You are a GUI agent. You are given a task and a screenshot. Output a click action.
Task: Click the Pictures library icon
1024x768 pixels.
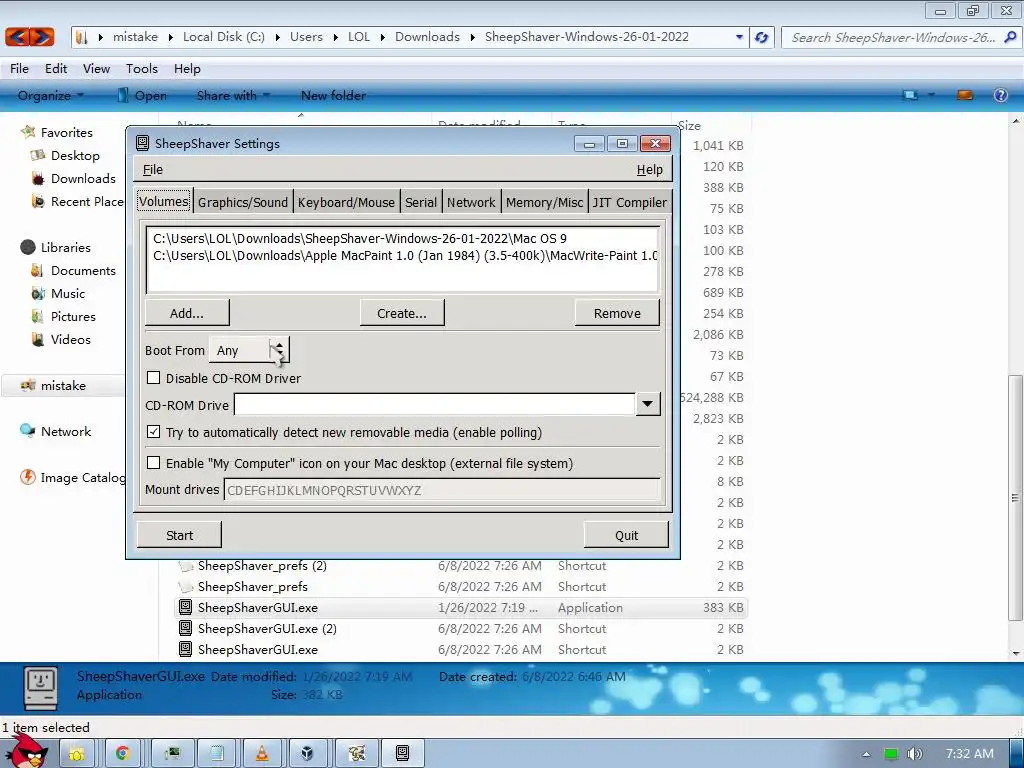(37, 316)
